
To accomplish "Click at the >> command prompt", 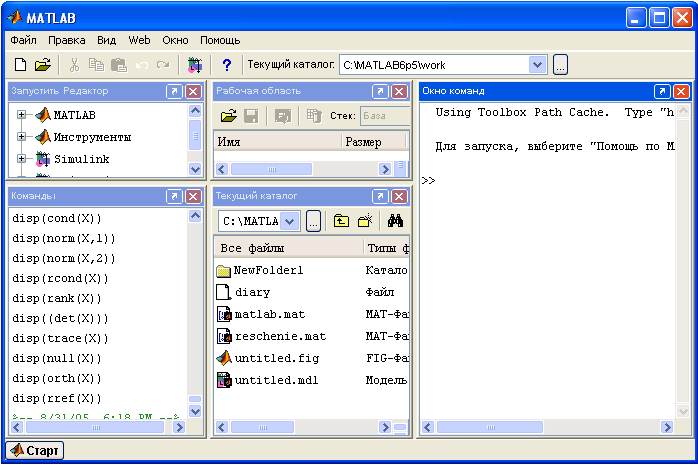I will pos(429,181).
